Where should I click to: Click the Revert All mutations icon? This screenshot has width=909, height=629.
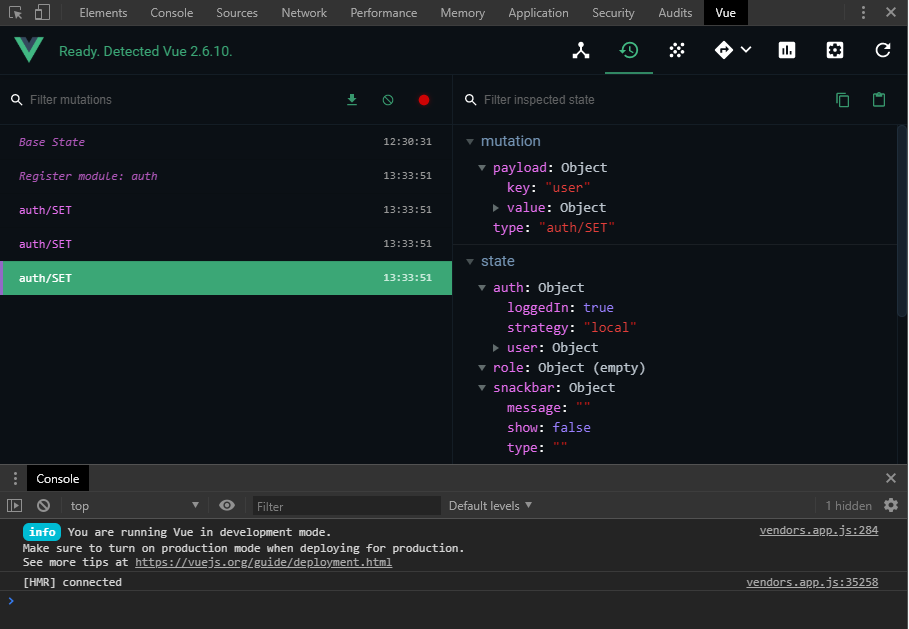coord(388,100)
